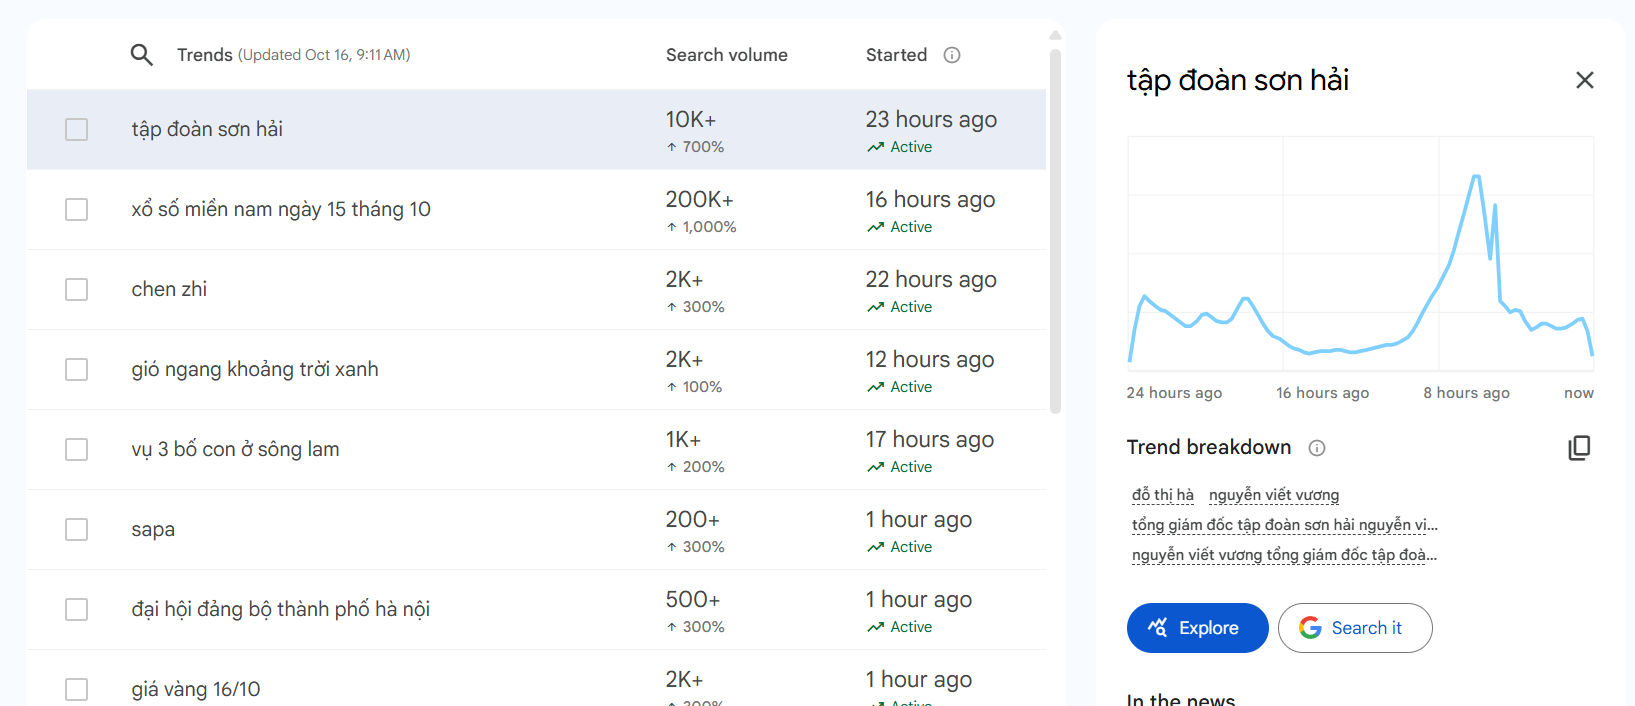This screenshot has height=706, width=1635.
Task: Toggle the checkbox for giá vàng 16/10
Action: pyautogui.click(x=77, y=689)
